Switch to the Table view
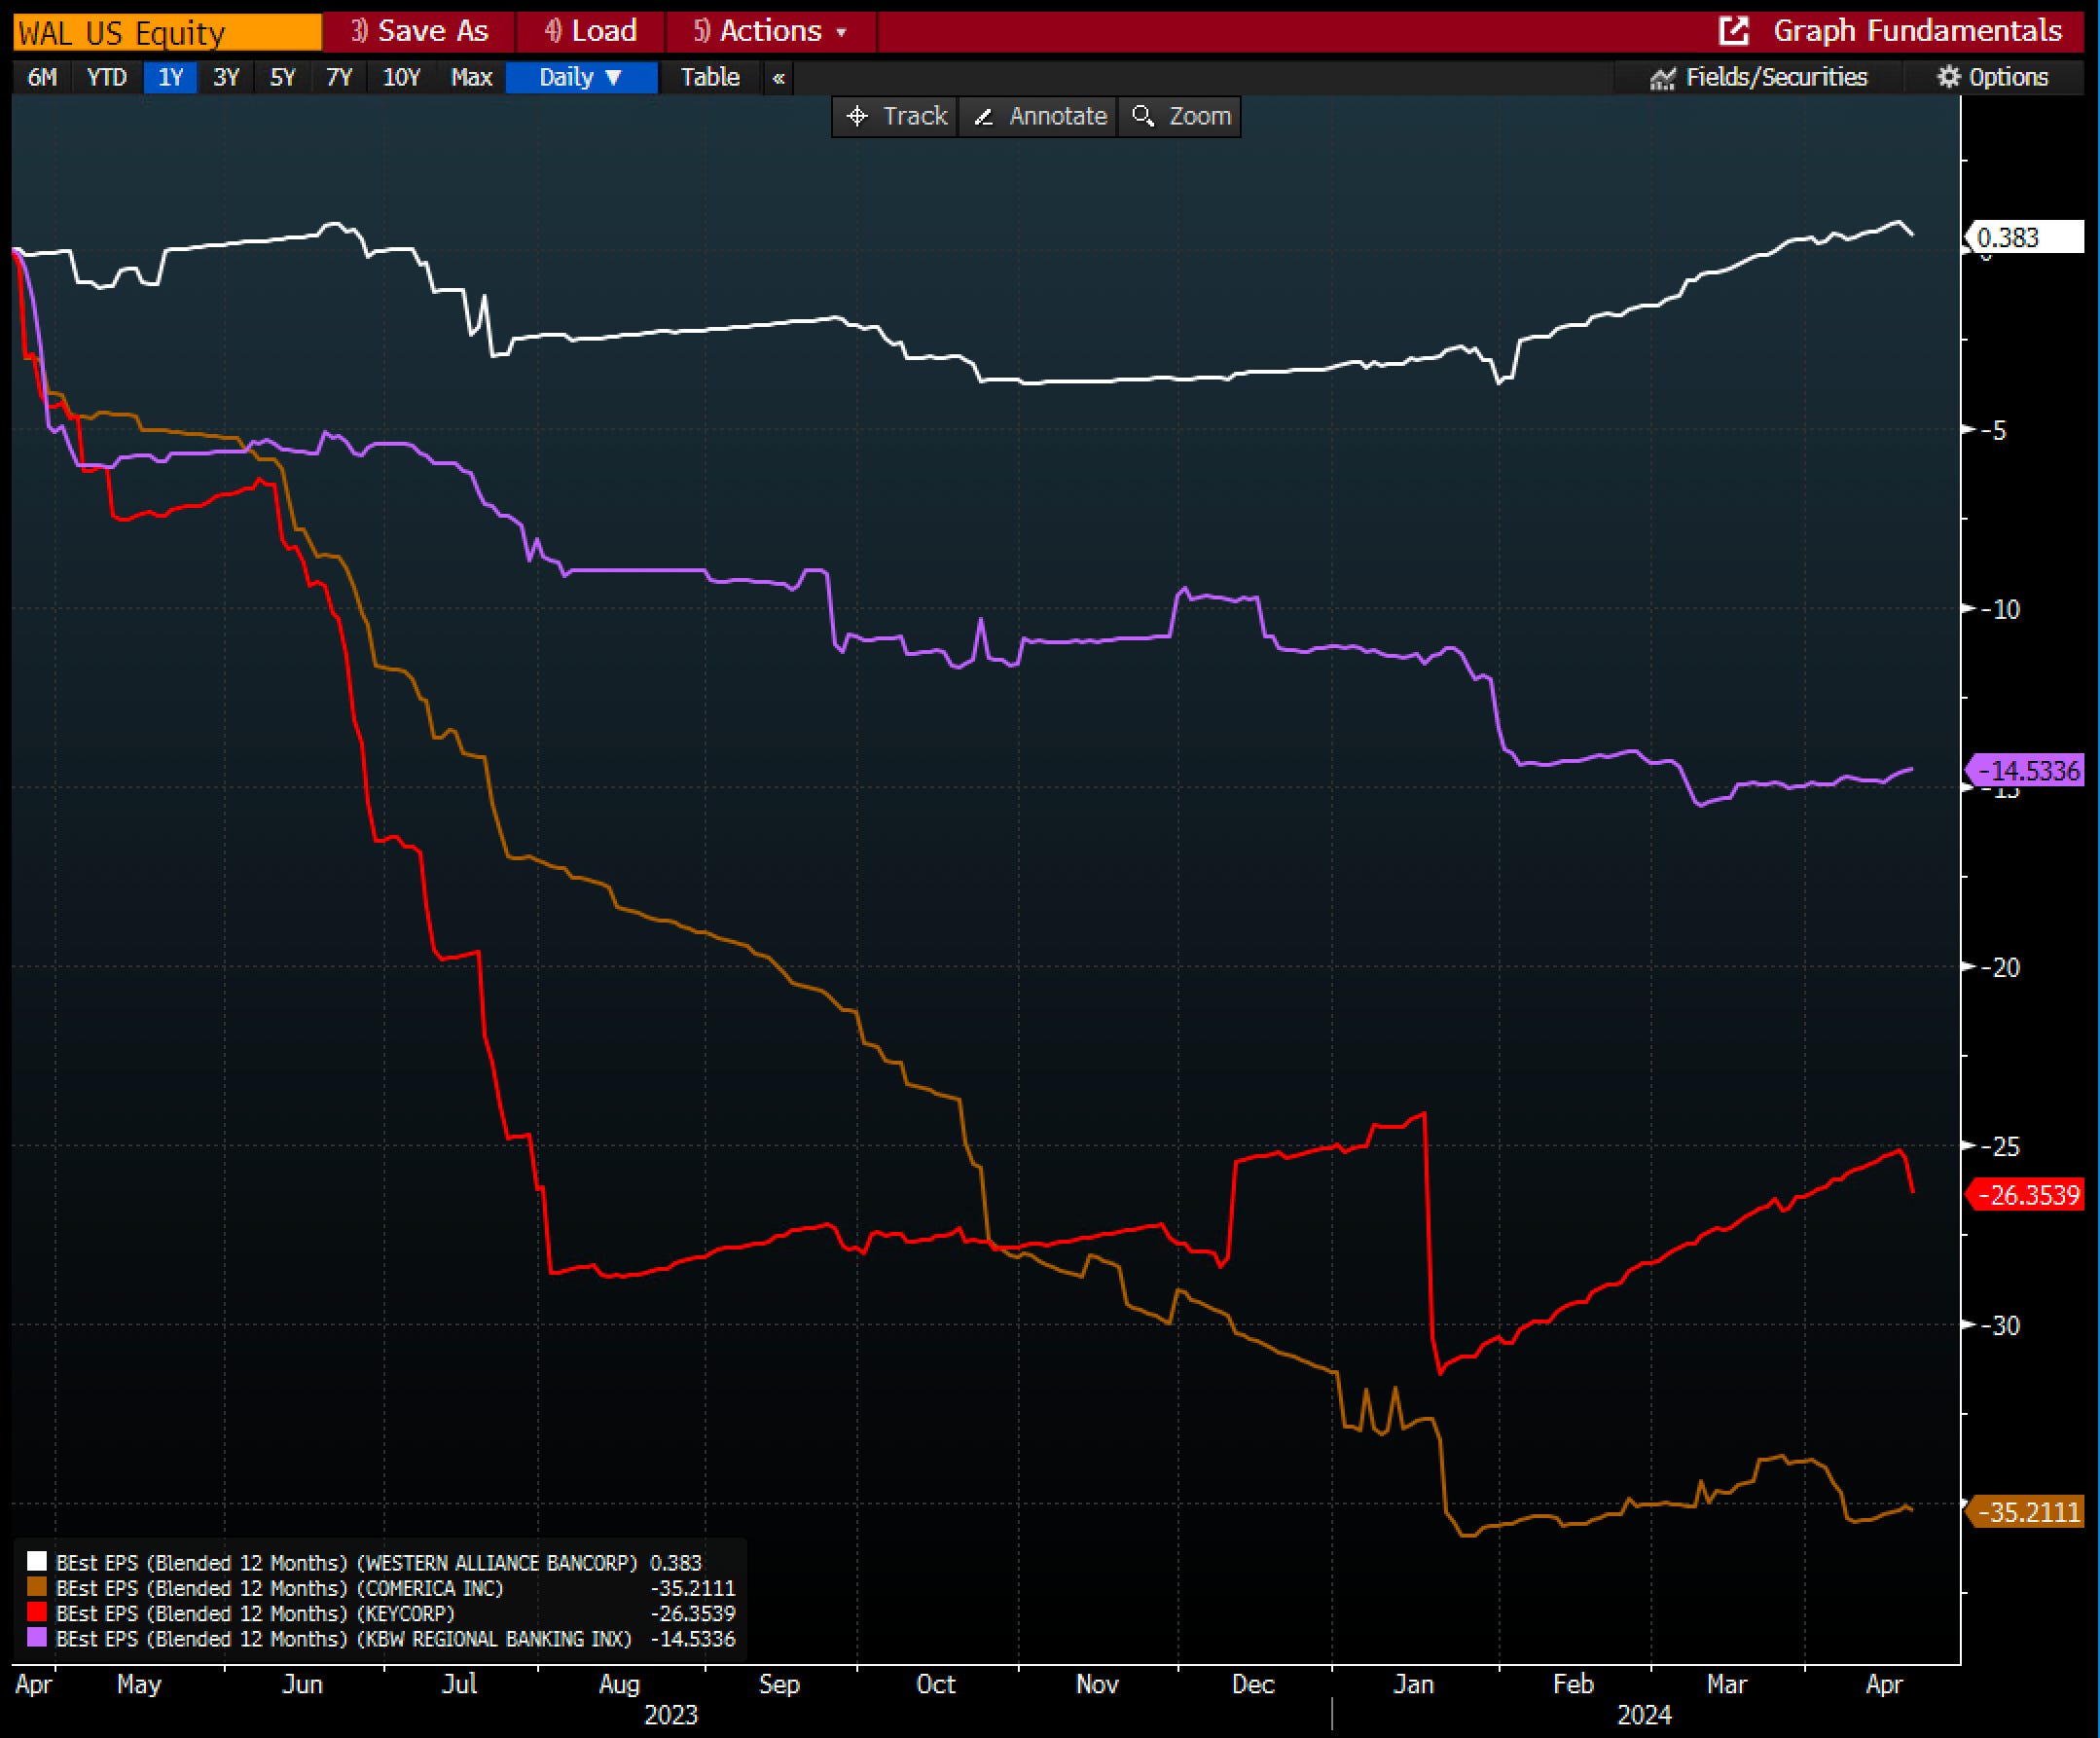Image resolution: width=2100 pixels, height=1738 pixels. pos(710,77)
